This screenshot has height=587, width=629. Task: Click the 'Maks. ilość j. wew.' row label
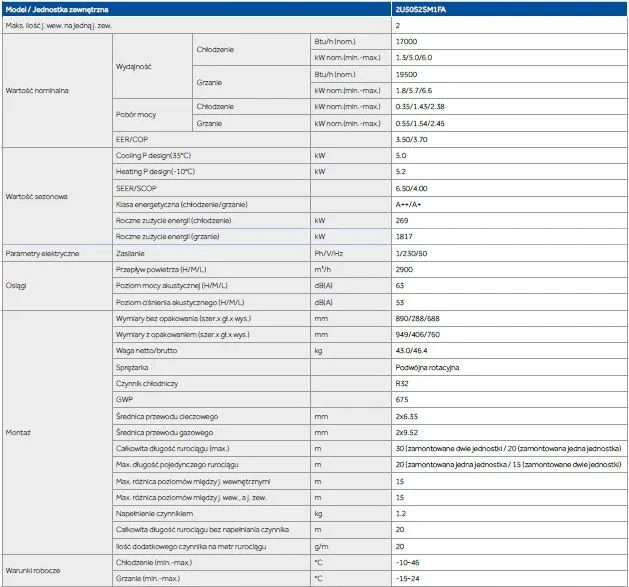click(59, 26)
